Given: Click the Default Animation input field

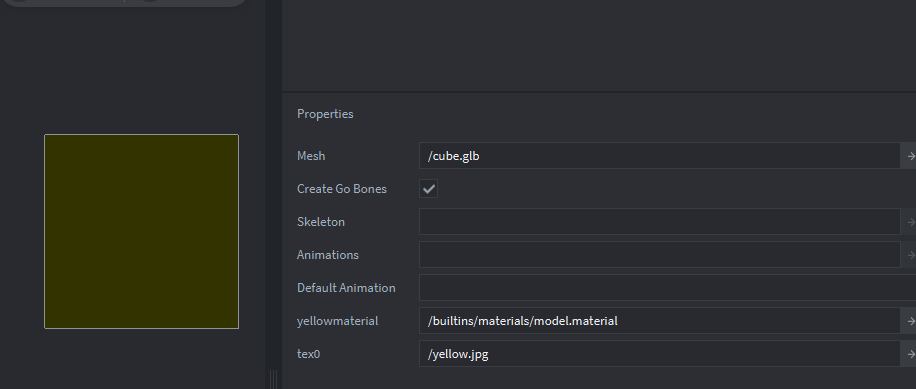Looking at the screenshot, I should pos(667,288).
